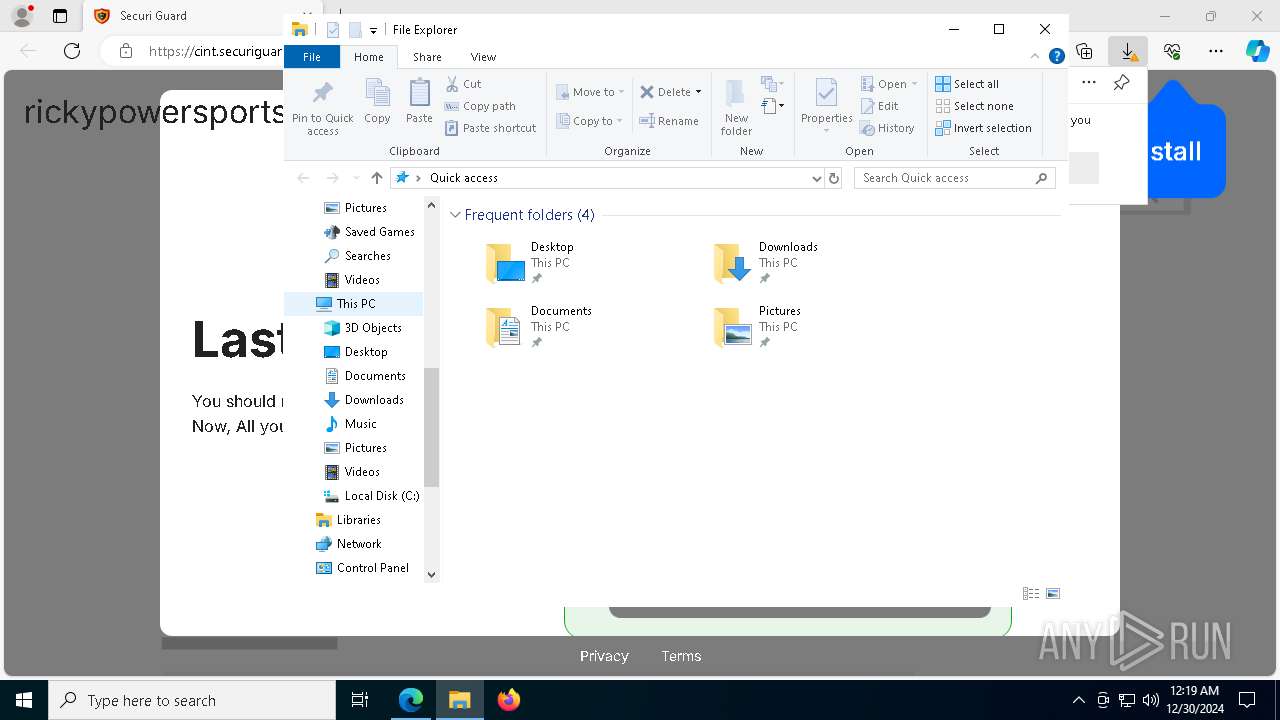Select Local Disk (C:) in tree
Image resolution: width=1280 pixels, height=720 pixels.
[x=382, y=496]
